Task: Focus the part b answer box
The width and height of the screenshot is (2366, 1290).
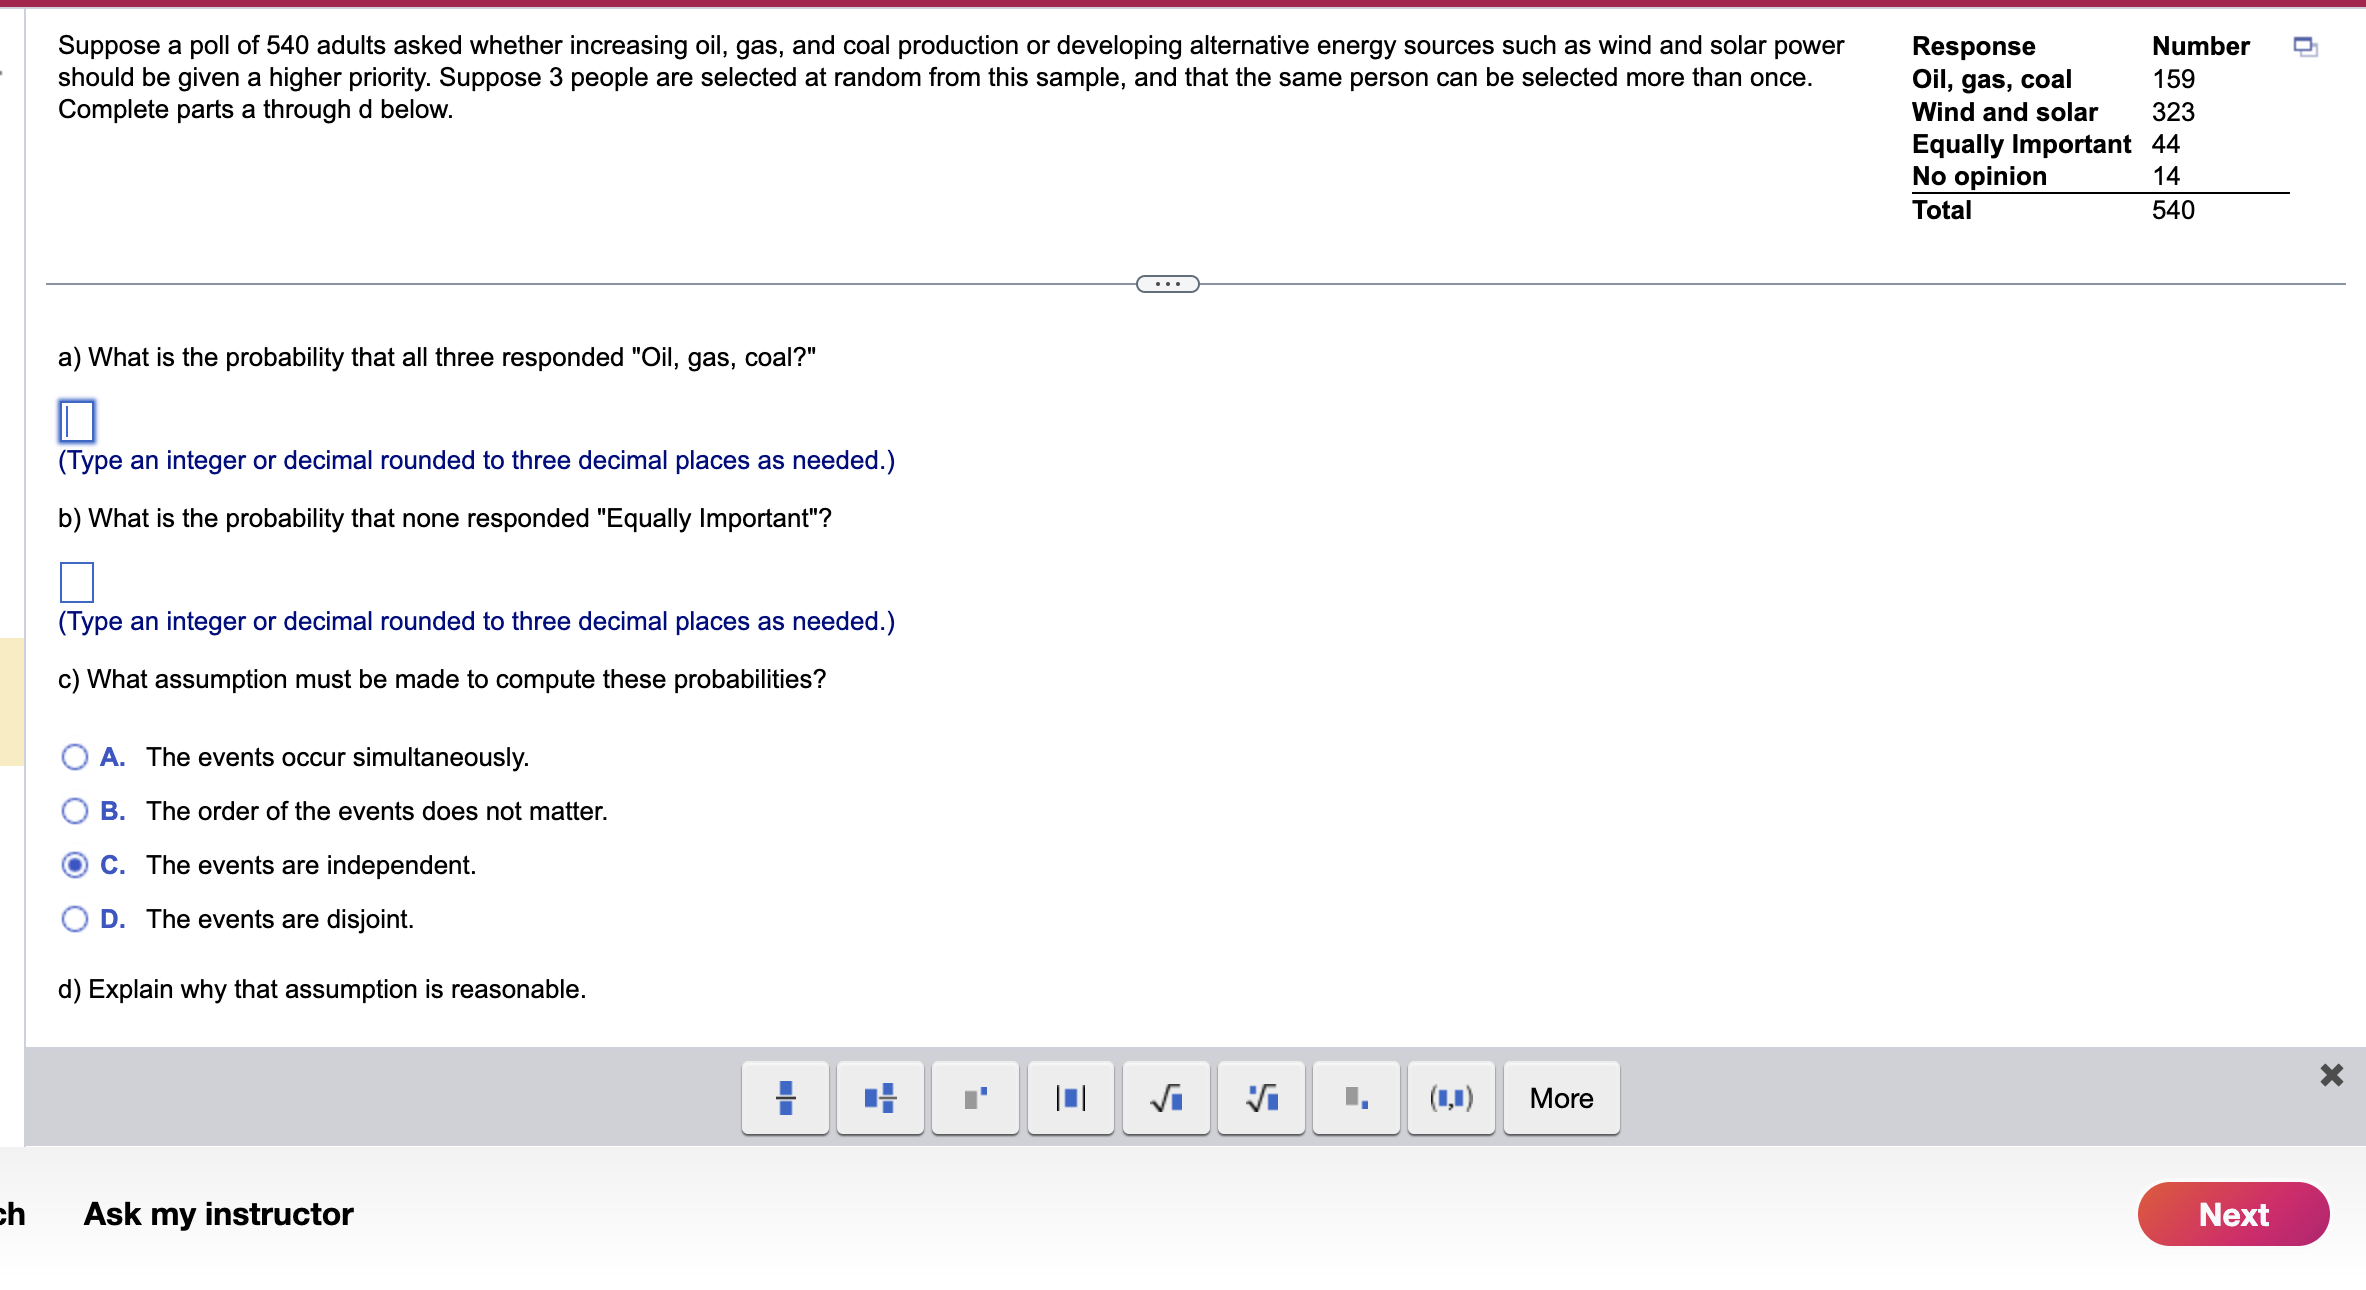Action: pyautogui.click(x=77, y=582)
